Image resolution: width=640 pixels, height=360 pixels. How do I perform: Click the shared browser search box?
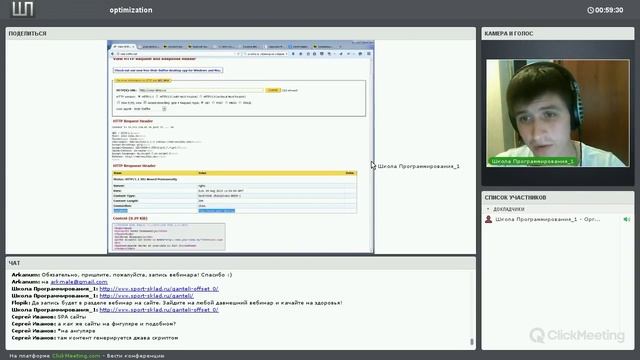point(265,54)
